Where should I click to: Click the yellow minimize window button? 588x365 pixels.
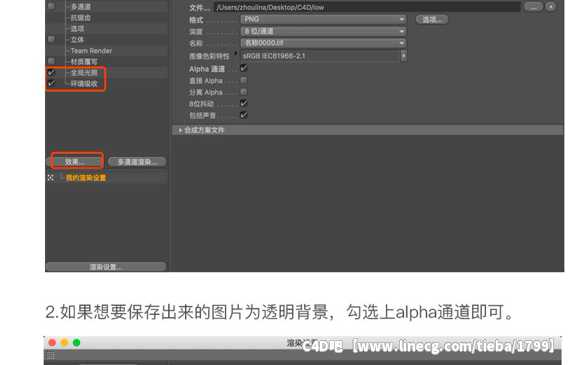coord(64,342)
